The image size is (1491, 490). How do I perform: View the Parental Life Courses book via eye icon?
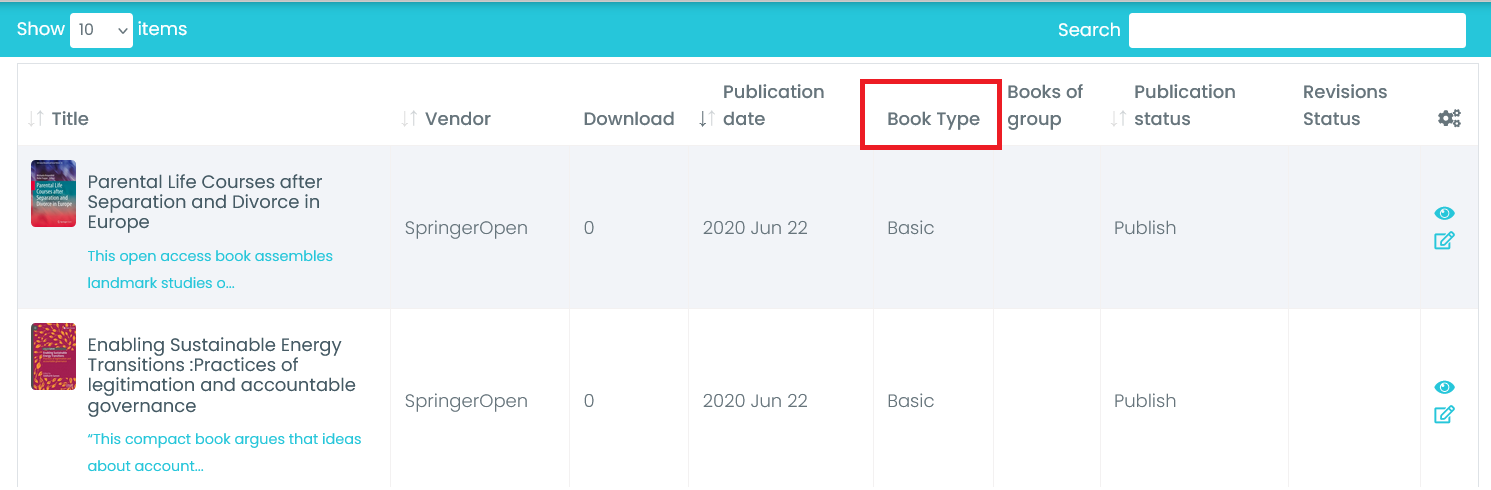pyautogui.click(x=1444, y=214)
